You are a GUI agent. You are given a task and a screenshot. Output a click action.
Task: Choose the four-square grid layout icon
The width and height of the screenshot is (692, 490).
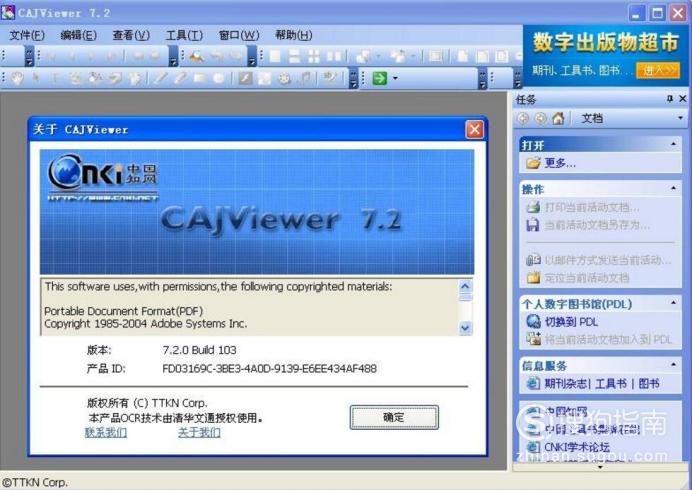tap(314, 56)
